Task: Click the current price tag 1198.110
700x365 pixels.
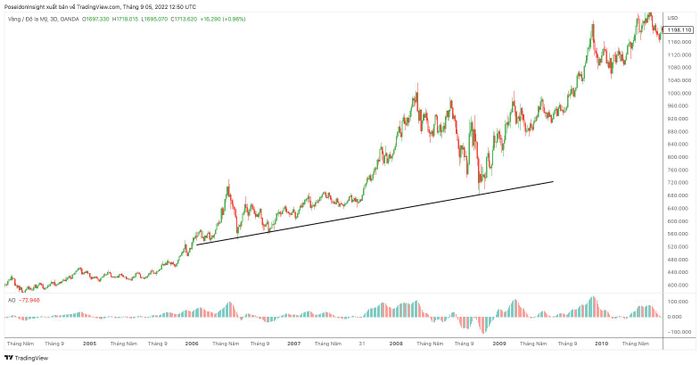Action: coord(679,29)
